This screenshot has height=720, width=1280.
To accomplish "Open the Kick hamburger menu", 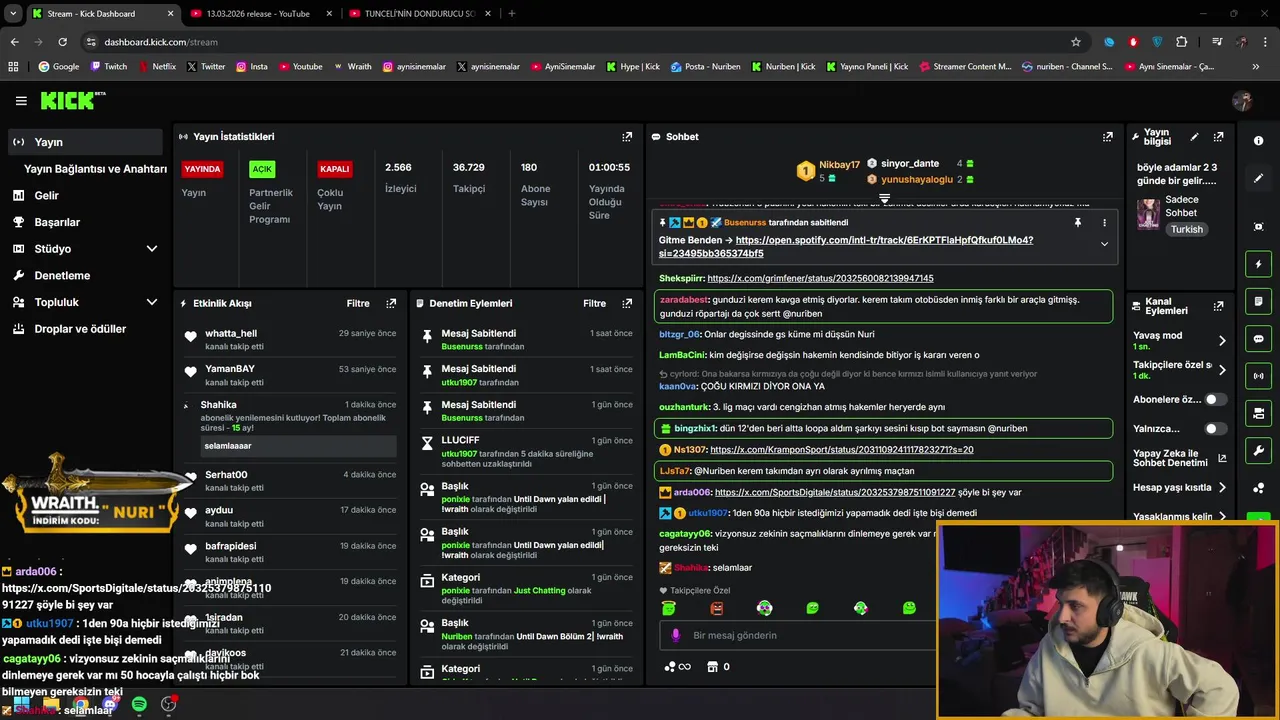I will [21, 101].
